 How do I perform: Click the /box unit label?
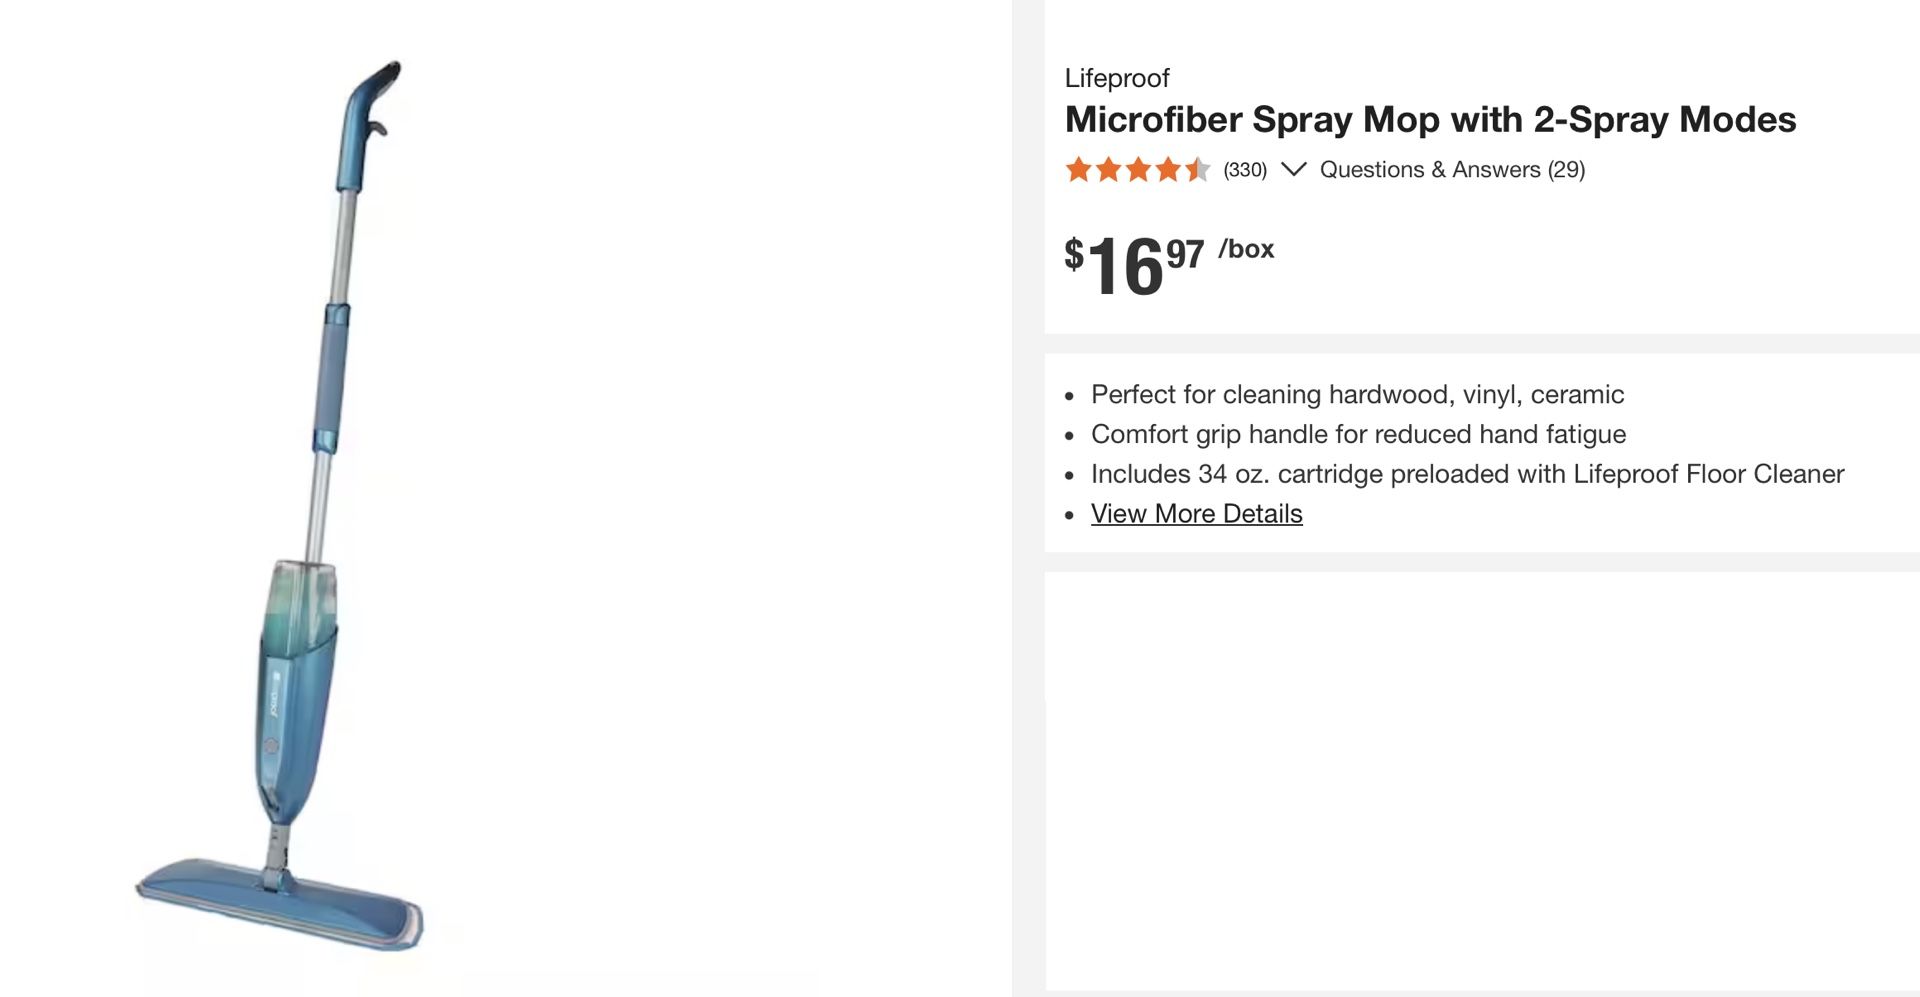(1246, 249)
